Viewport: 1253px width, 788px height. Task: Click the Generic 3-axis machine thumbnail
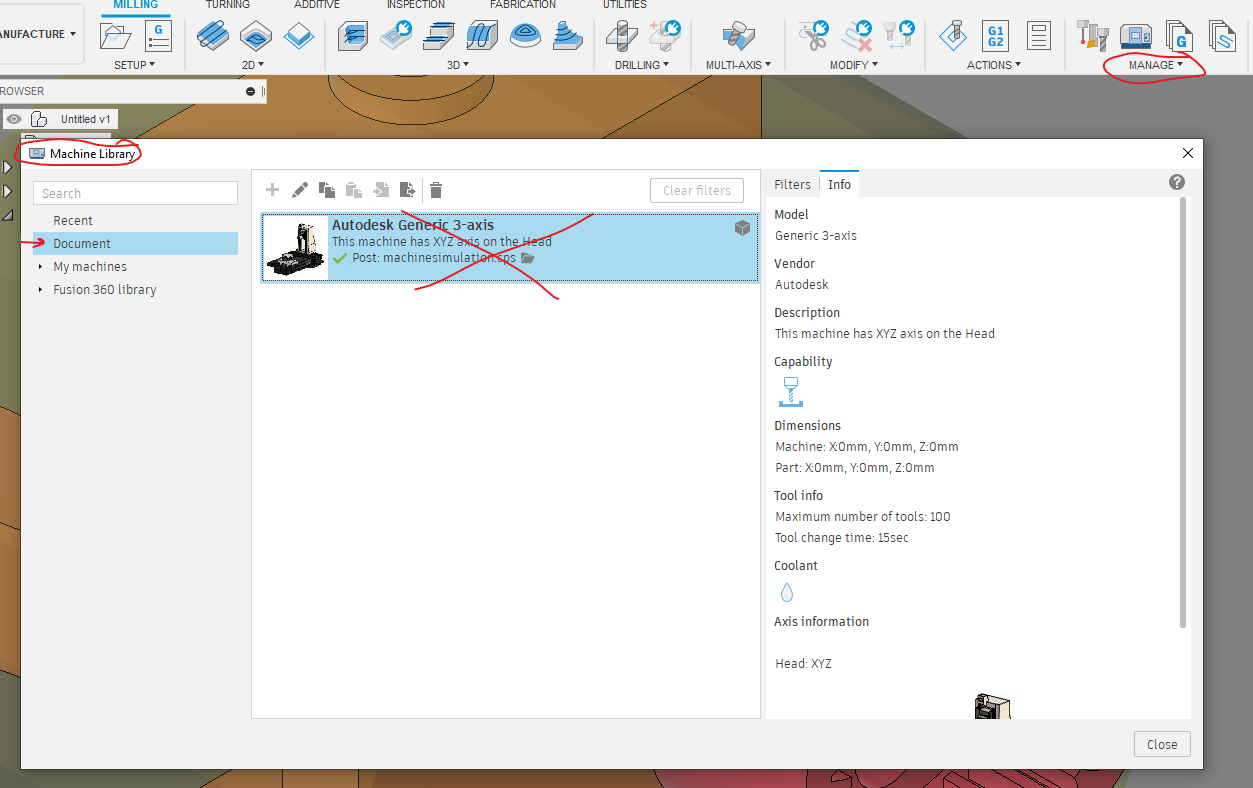point(296,248)
